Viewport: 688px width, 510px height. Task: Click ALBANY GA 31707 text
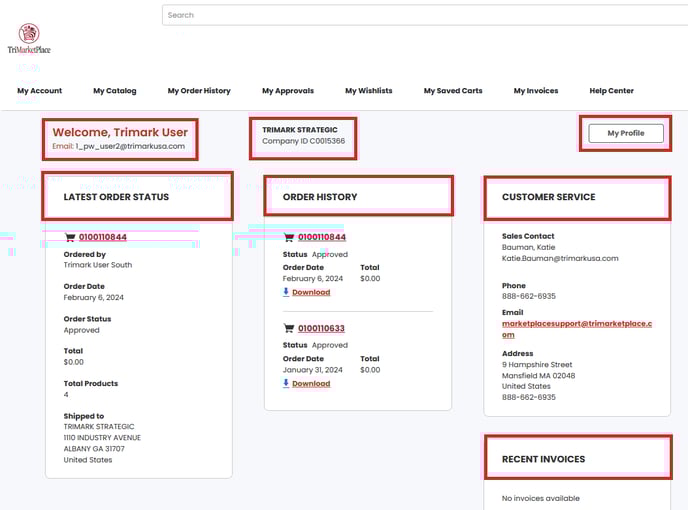pos(94,449)
